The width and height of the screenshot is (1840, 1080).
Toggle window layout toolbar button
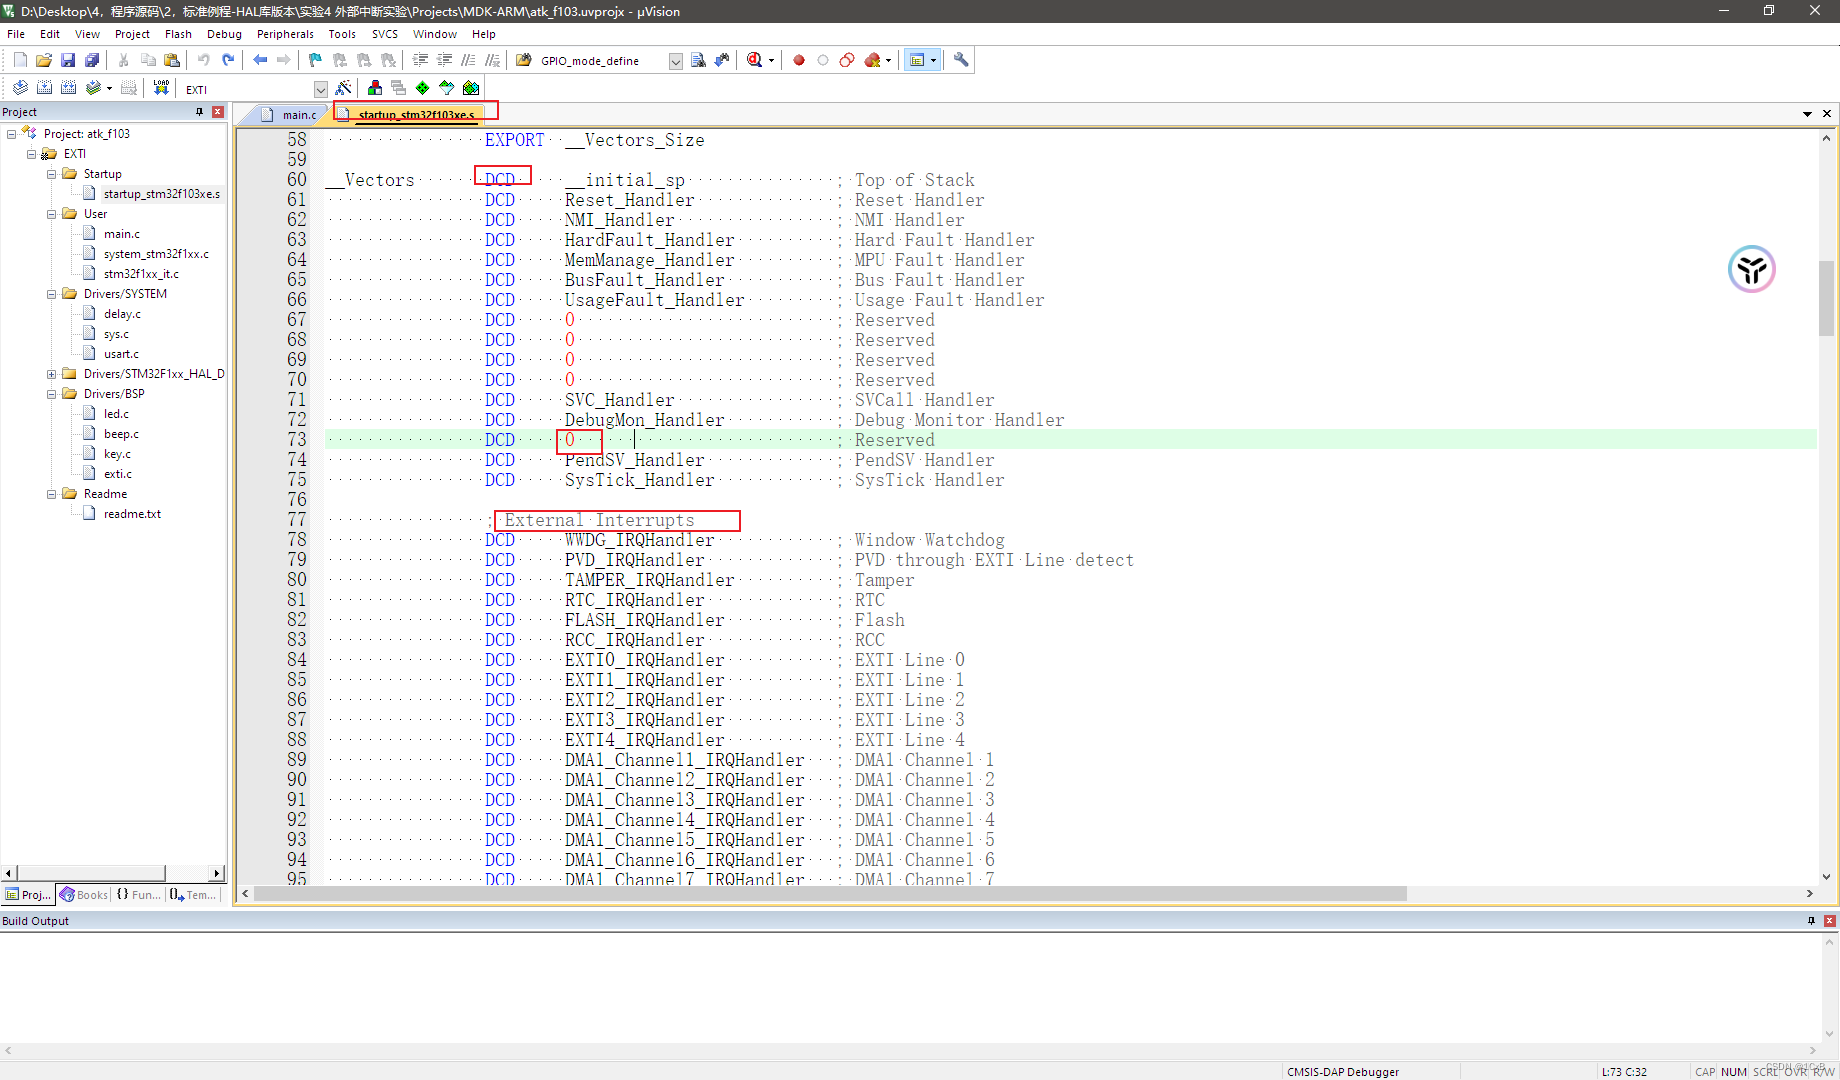pos(917,60)
